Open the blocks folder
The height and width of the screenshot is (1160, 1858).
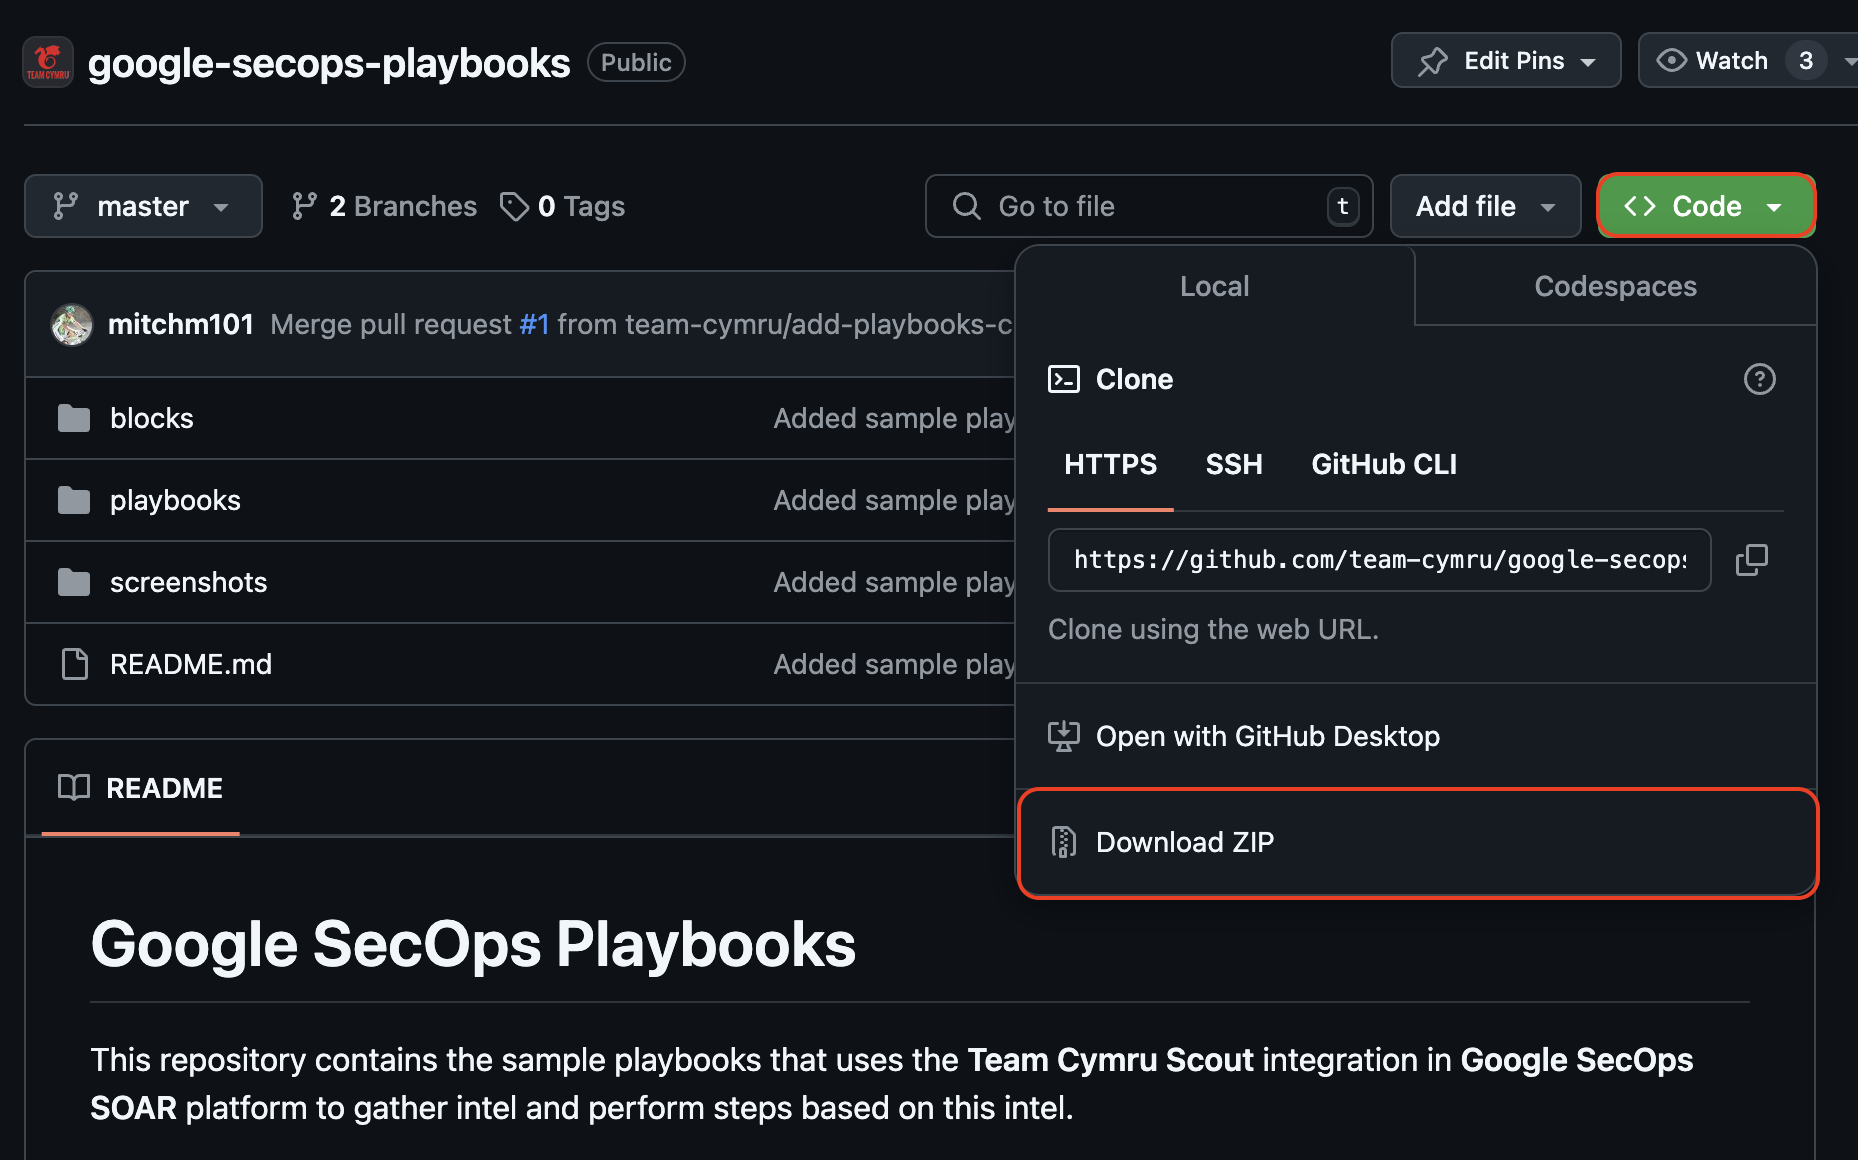click(152, 418)
